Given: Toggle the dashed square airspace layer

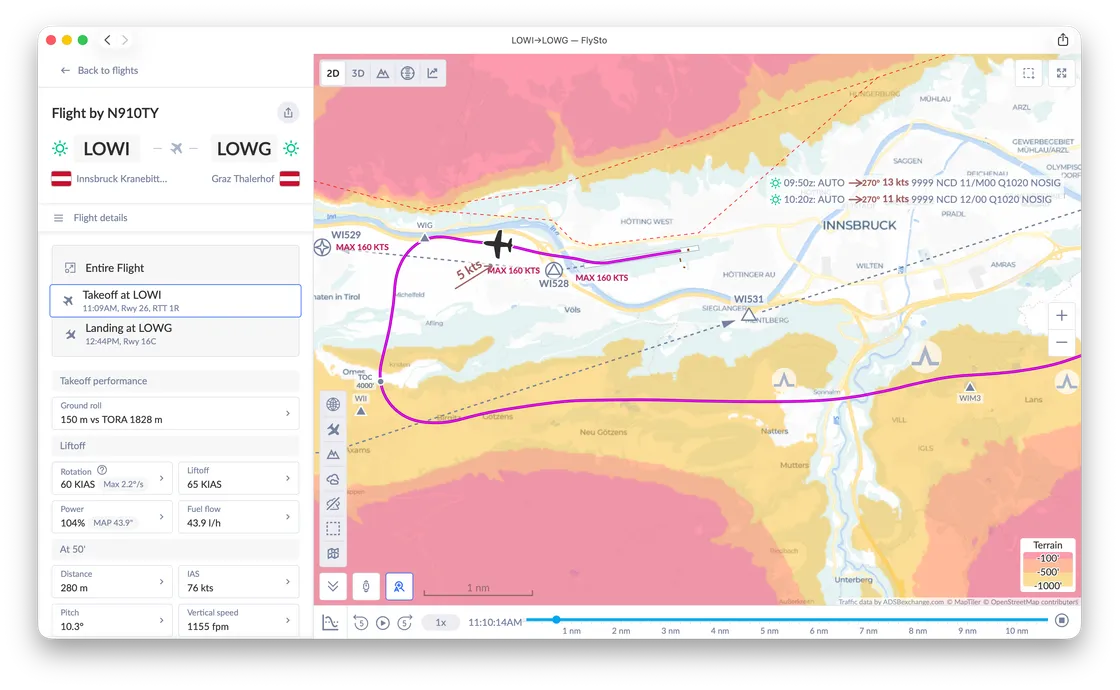Looking at the screenshot, I should (333, 529).
